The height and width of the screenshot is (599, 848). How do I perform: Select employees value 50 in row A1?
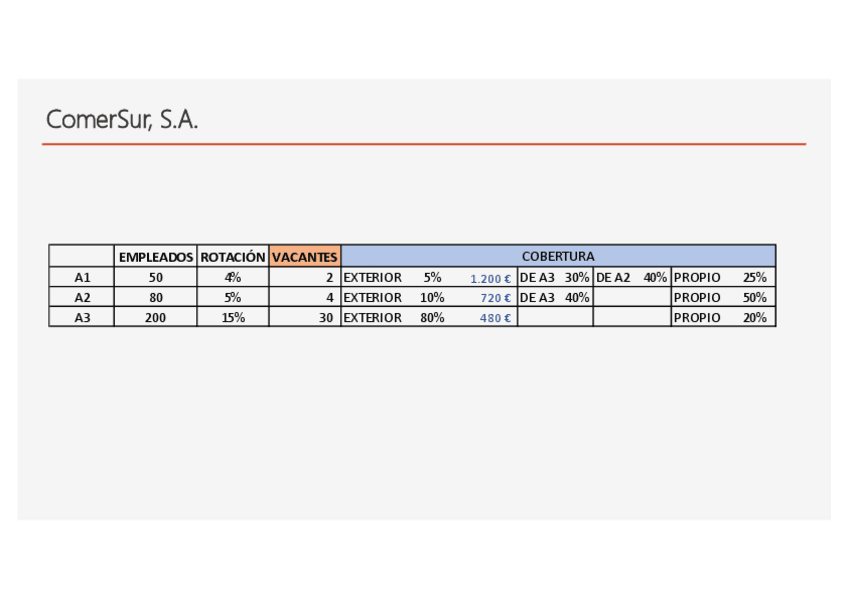click(156, 277)
